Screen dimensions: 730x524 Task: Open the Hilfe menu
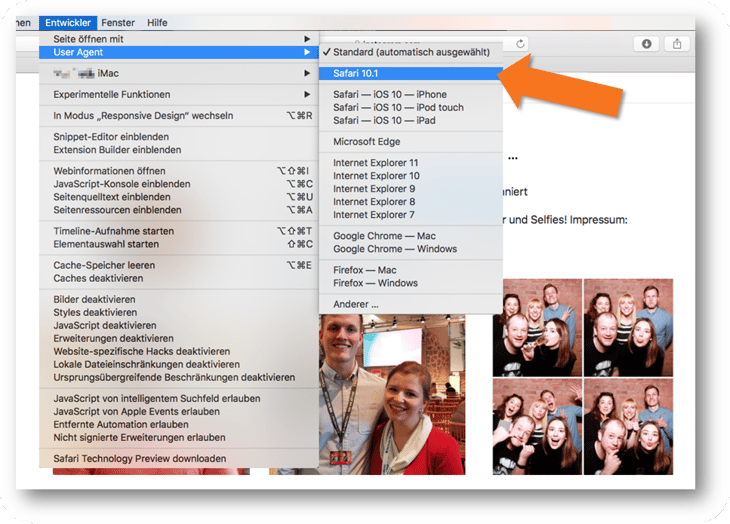(x=157, y=22)
